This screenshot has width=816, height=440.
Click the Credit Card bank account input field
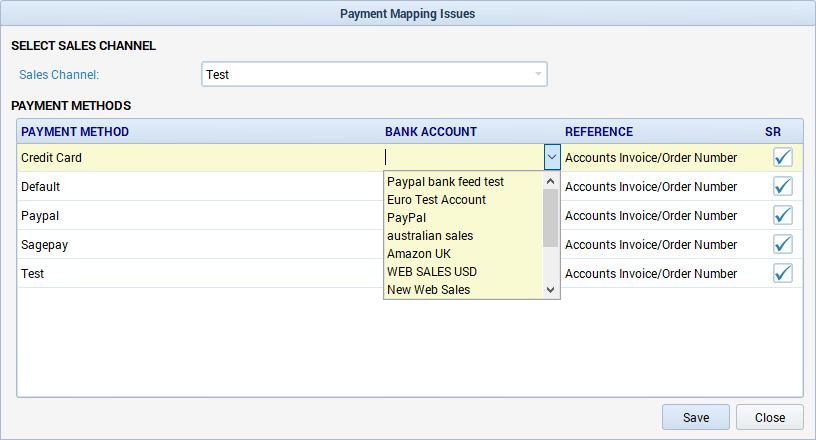(464, 157)
